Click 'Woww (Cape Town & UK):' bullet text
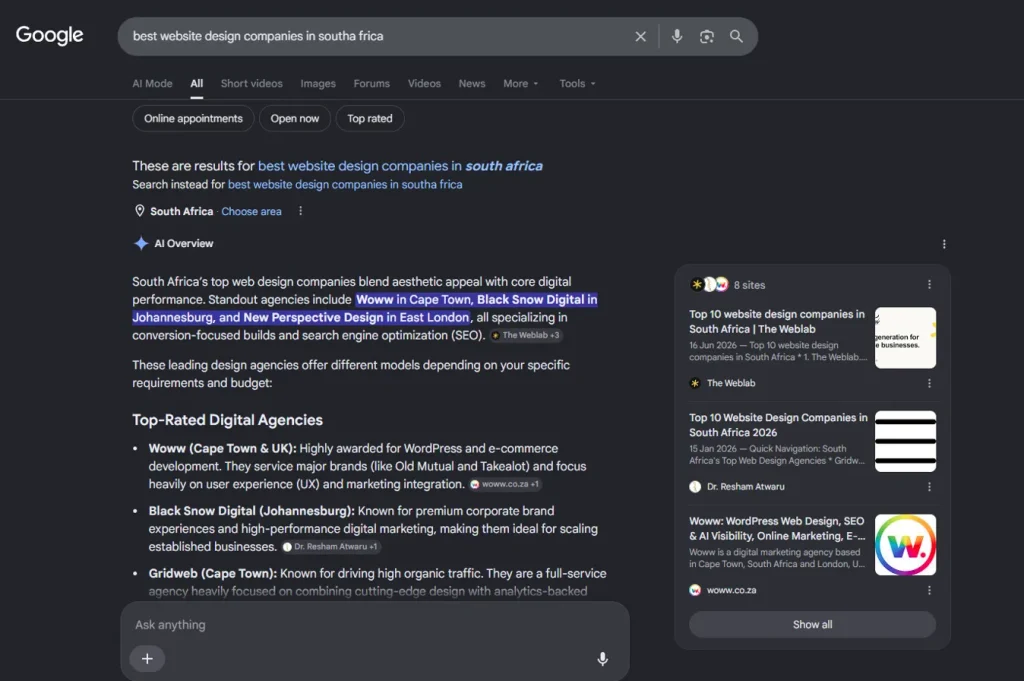 [x=223, y=449]
